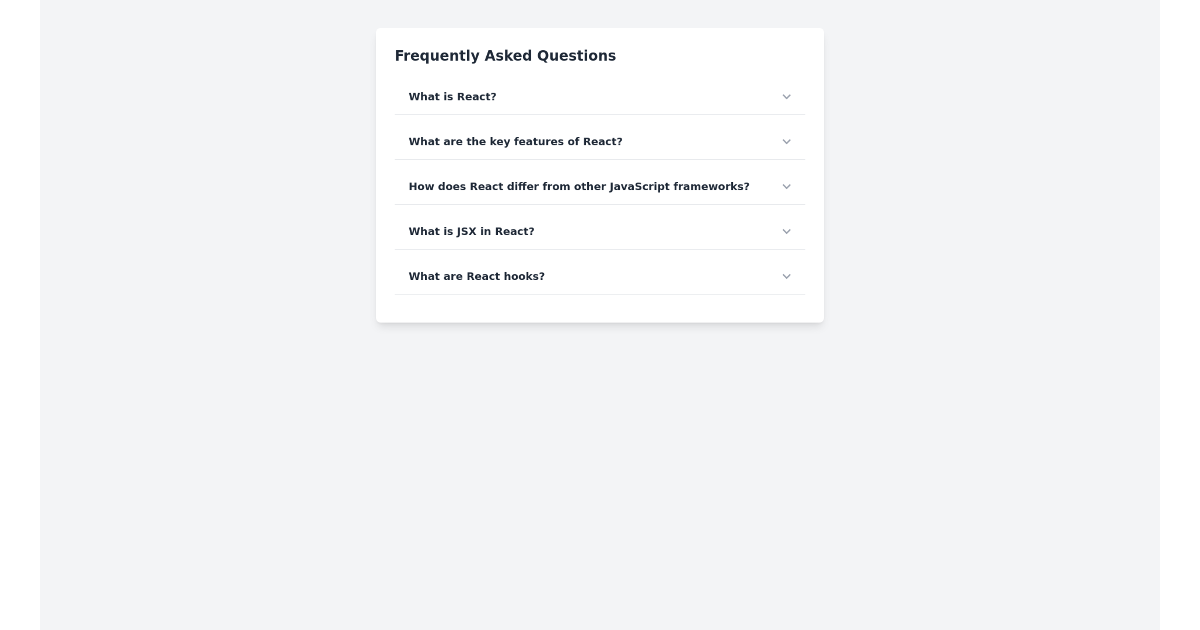Click the 'What are React hooks?' question text

(477, 276)
